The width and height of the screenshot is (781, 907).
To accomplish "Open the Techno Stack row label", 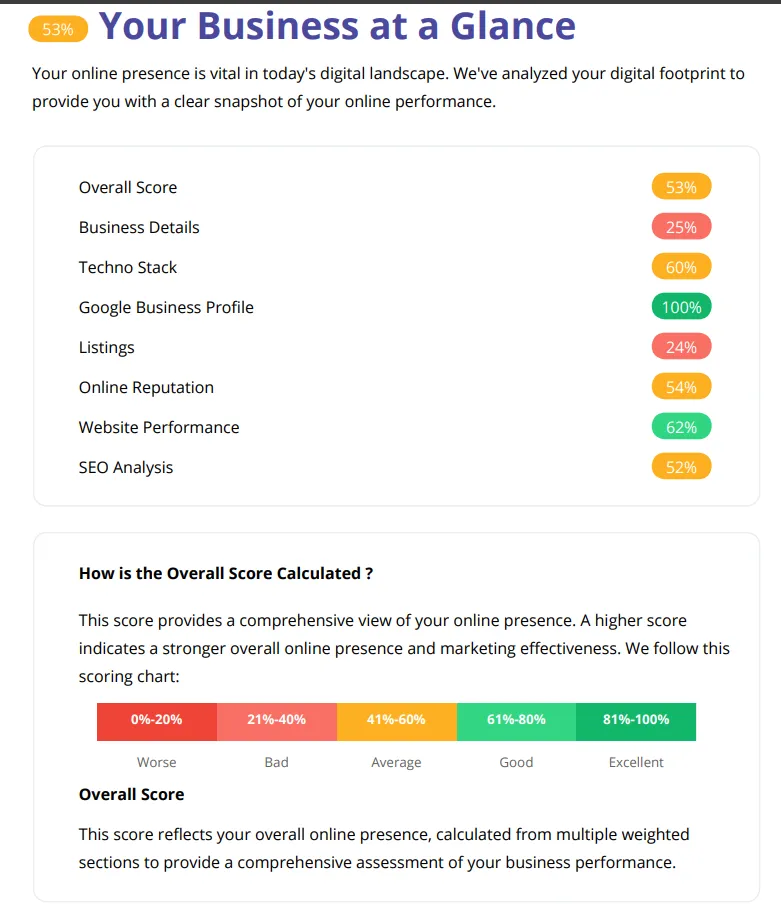I will [128, 267].
